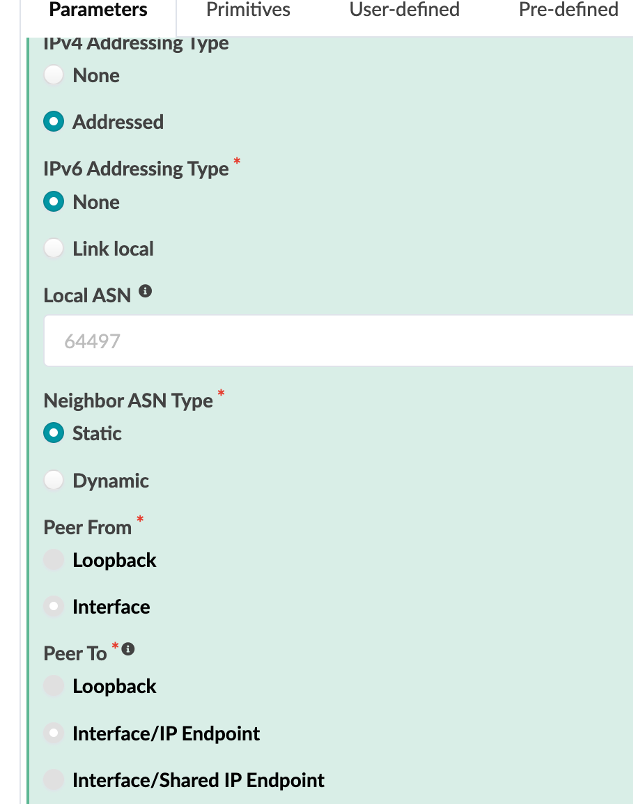Select Interface under Peer From
The width and height of the screenshot is (634, 804).
click(x=54, y=607)
